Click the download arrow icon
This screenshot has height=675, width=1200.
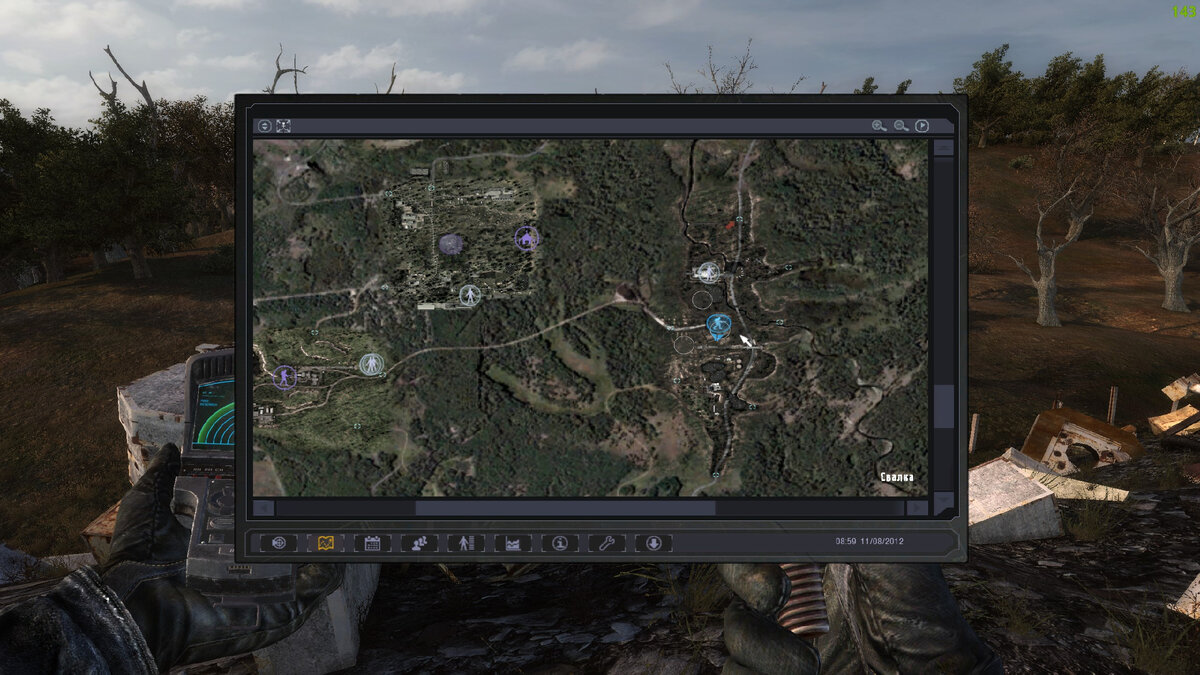[654, 543]
